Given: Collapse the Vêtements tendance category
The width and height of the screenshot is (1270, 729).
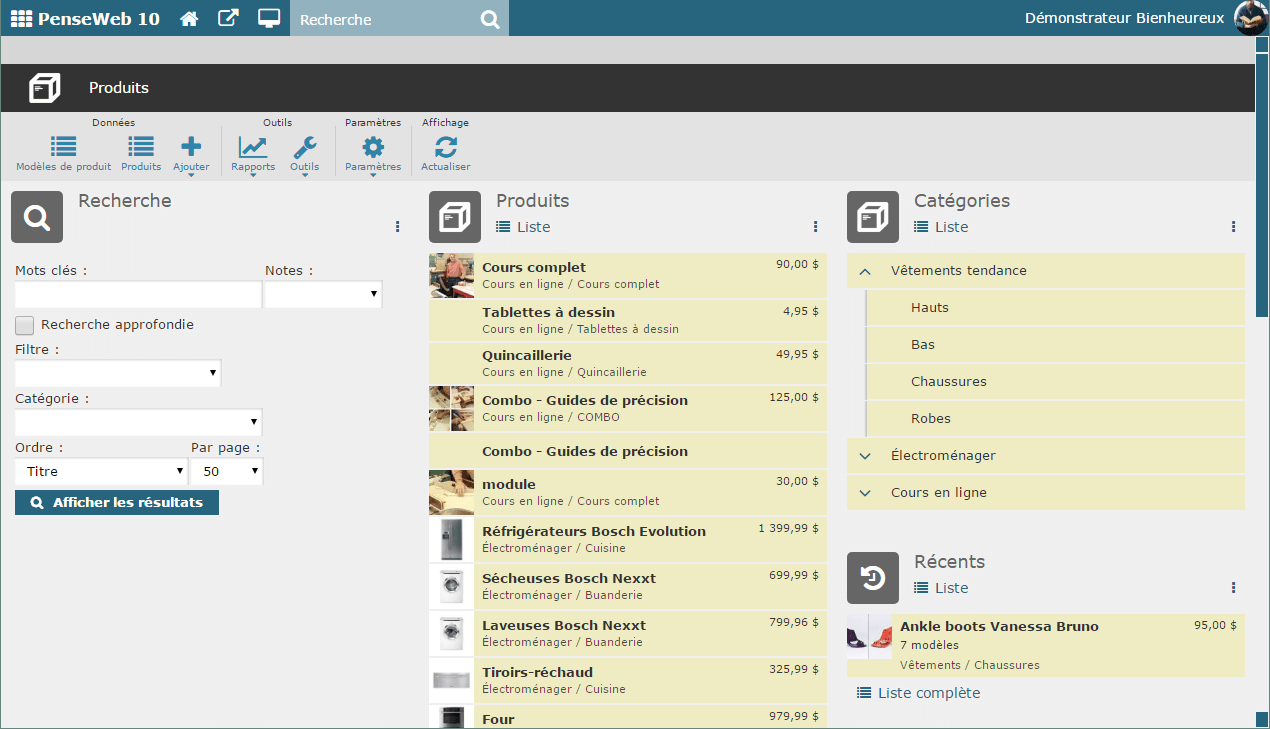Looking at the screenshot, I should [866, 271].
